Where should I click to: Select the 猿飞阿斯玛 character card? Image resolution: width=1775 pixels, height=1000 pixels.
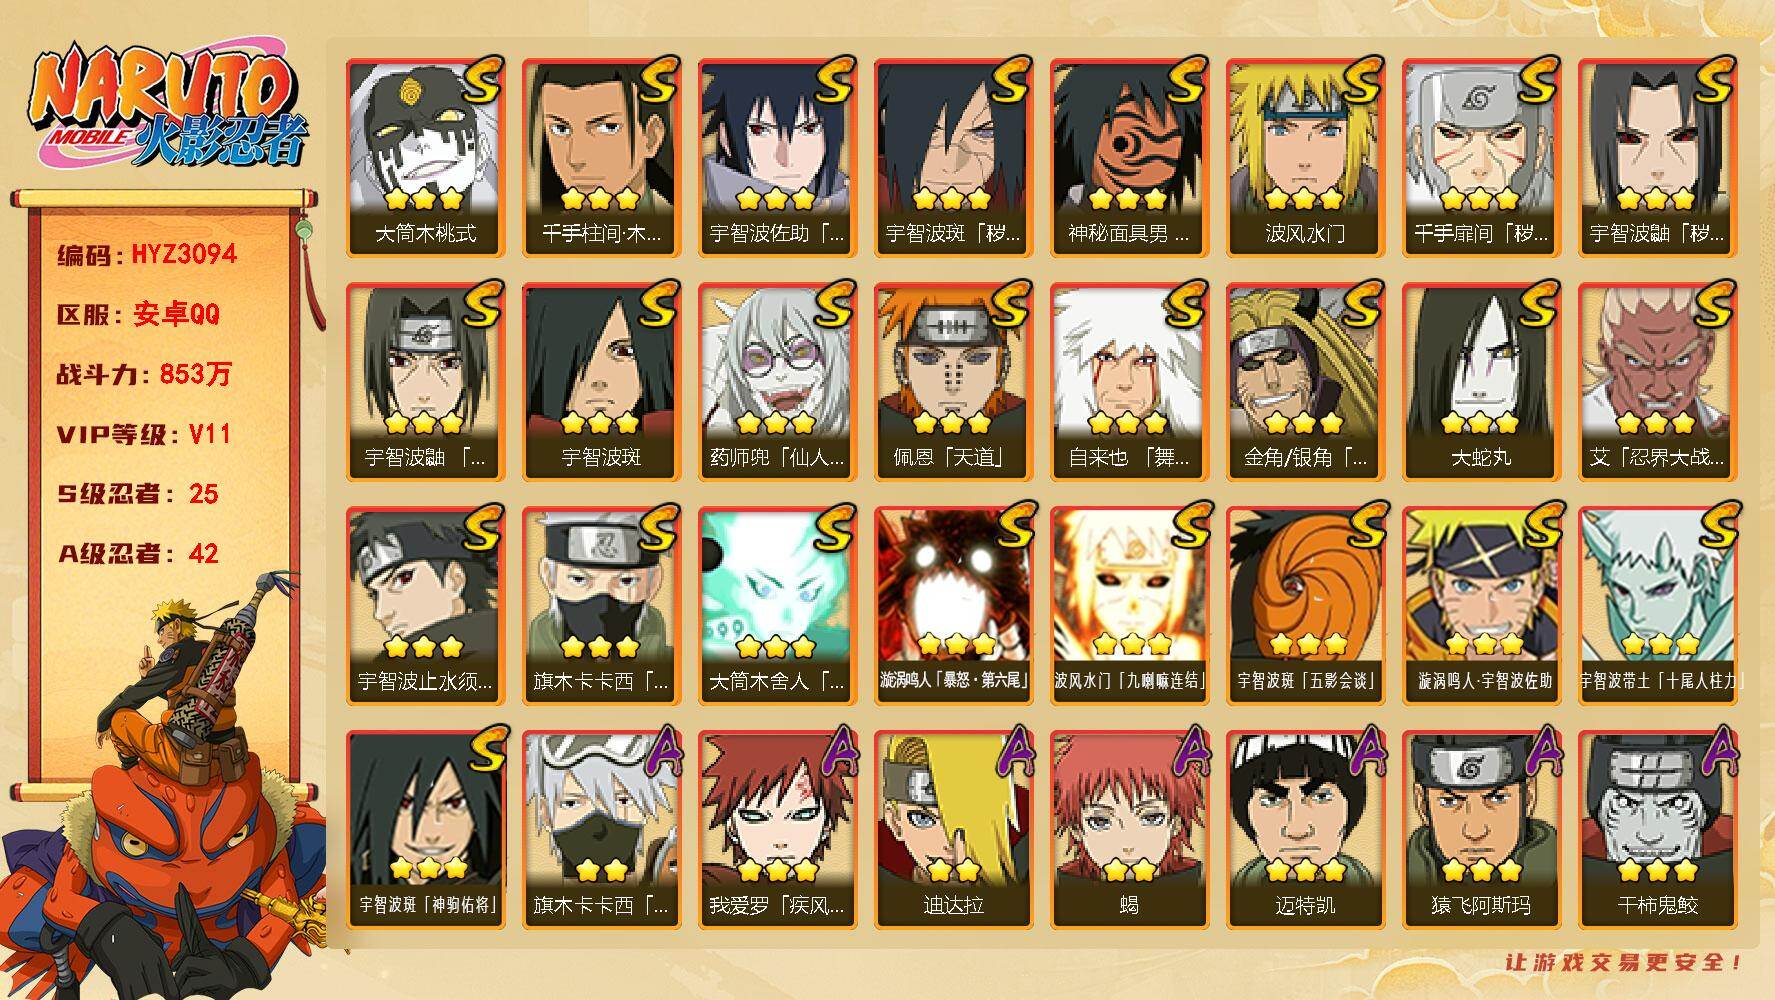(1481, 829)
